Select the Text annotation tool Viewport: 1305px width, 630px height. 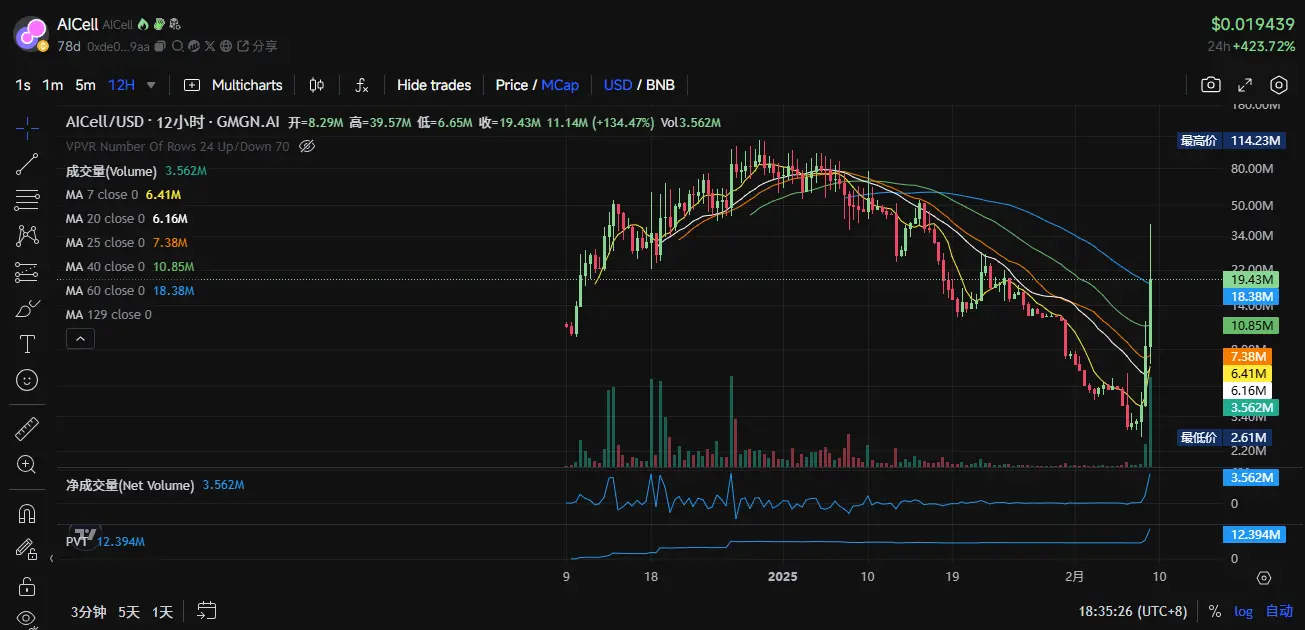(x=27, y=344)
